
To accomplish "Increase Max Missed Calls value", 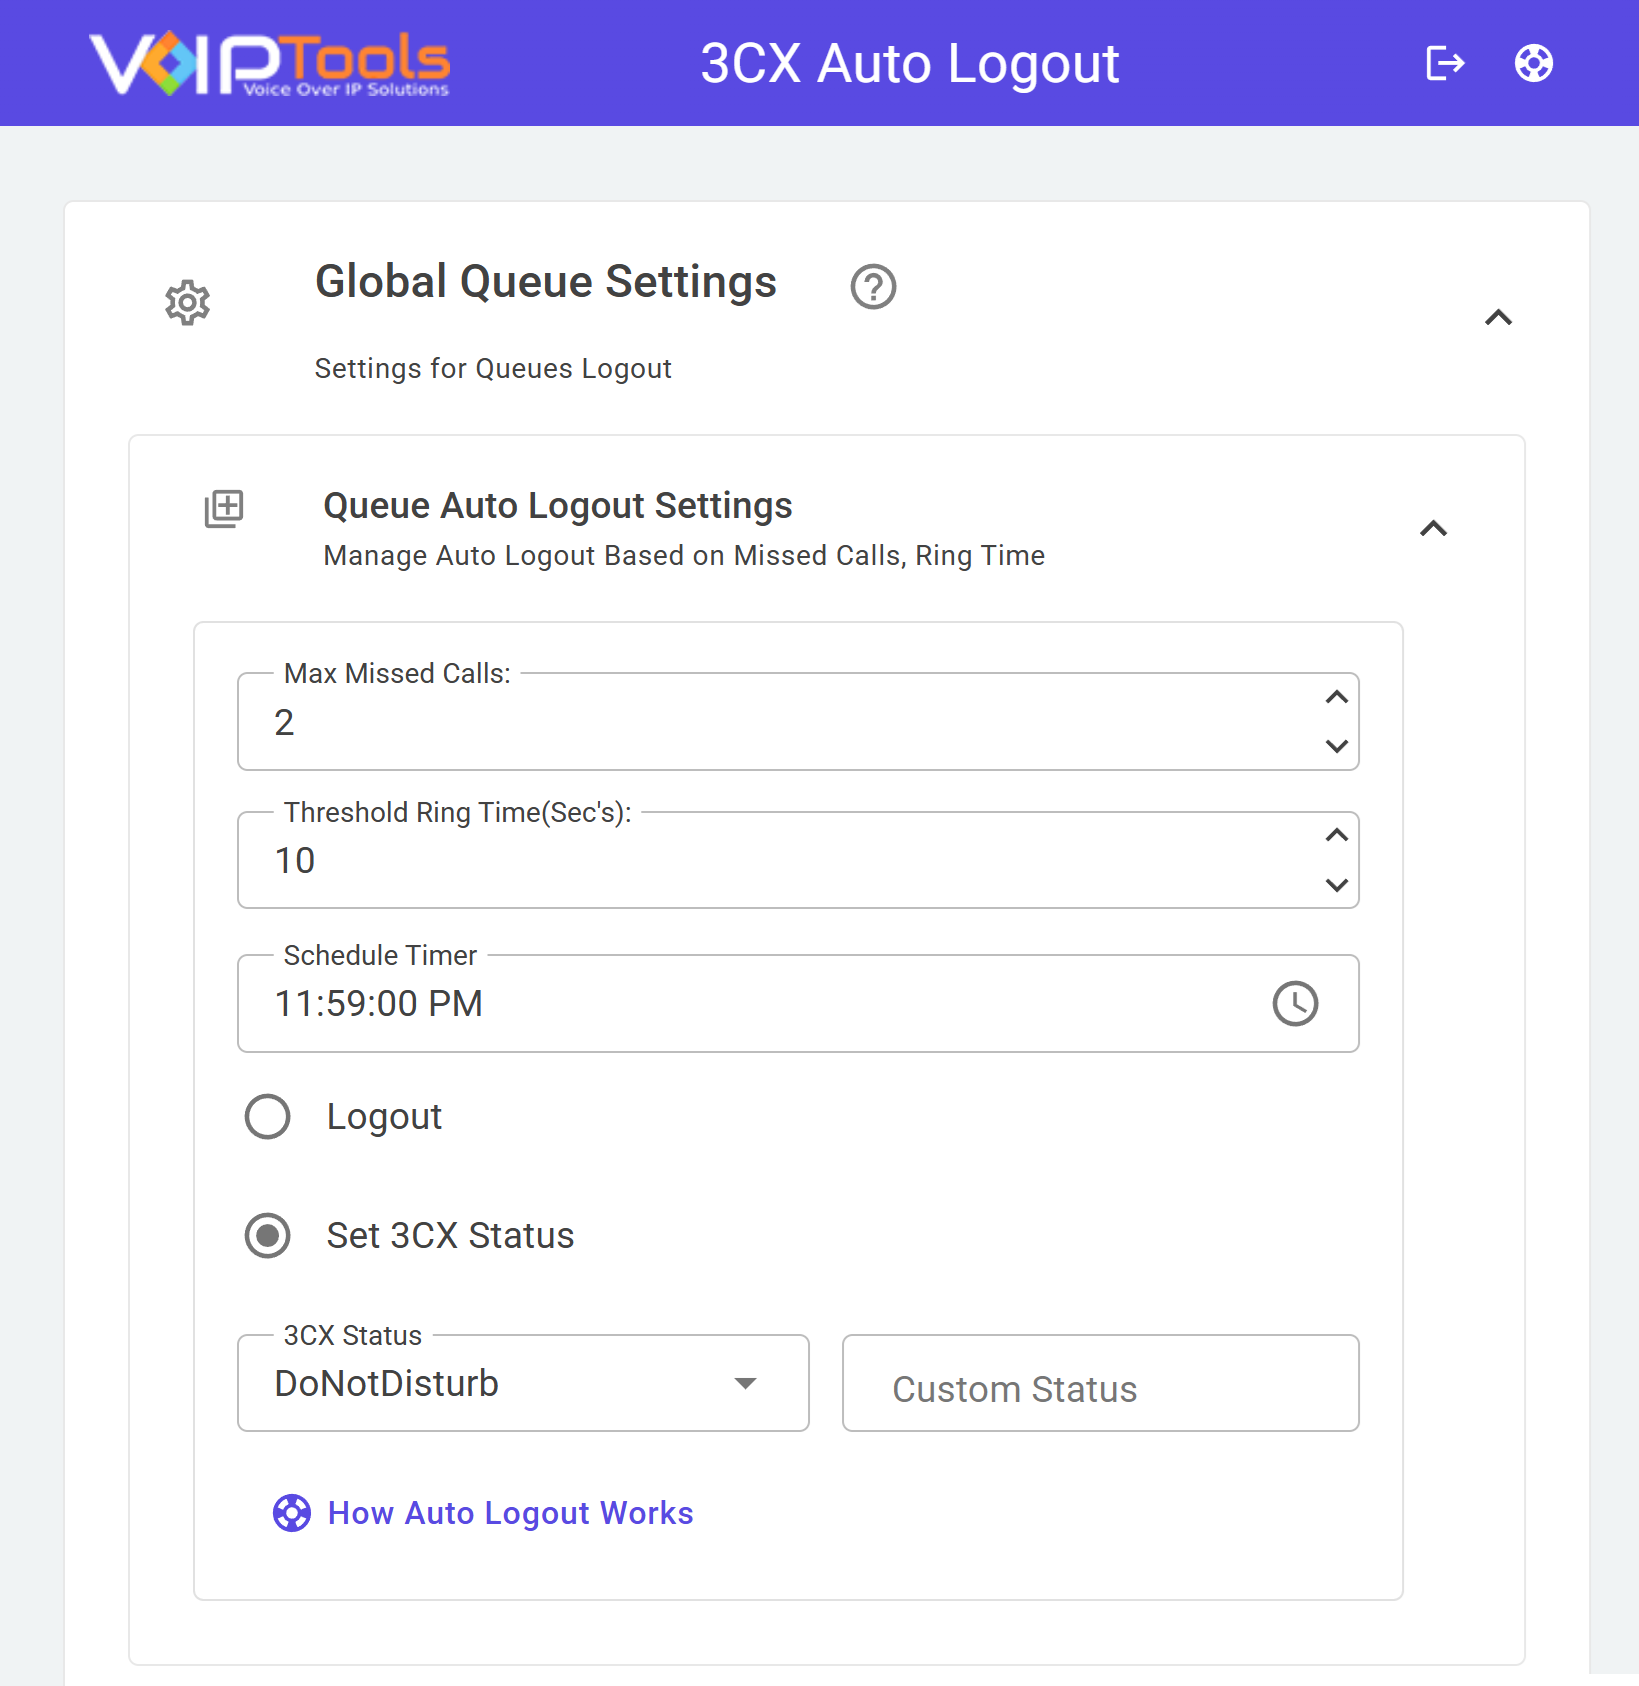I will coord(1337,697).
